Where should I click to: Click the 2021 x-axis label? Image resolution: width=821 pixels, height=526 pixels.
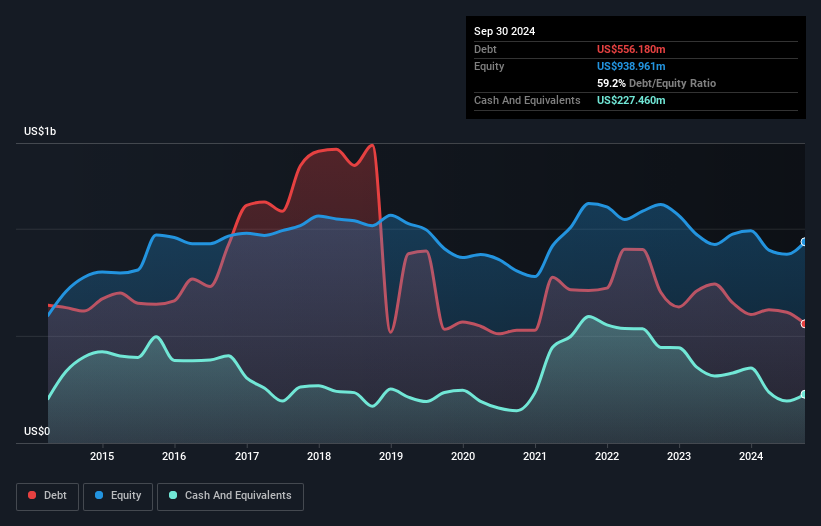535,456
